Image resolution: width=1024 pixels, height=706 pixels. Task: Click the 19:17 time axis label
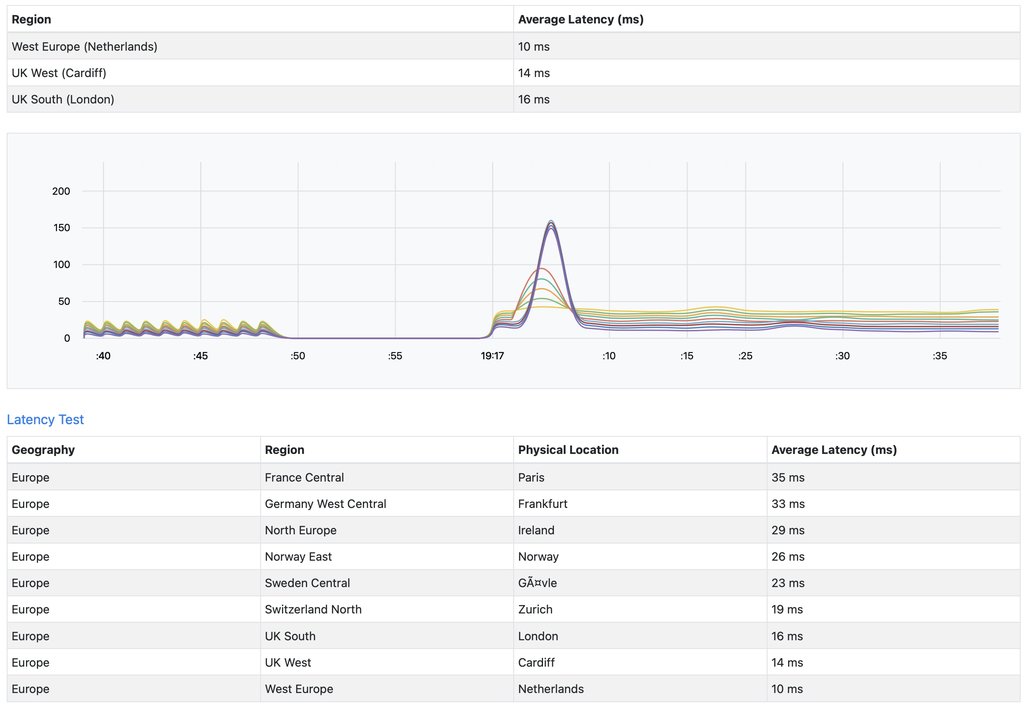pos(493,356)
